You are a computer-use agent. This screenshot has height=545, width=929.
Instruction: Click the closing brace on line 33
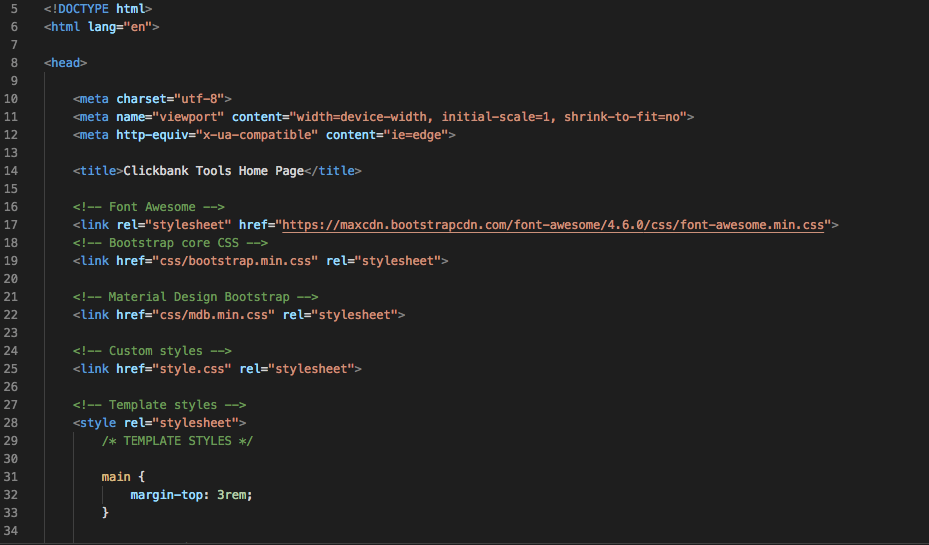105,512
